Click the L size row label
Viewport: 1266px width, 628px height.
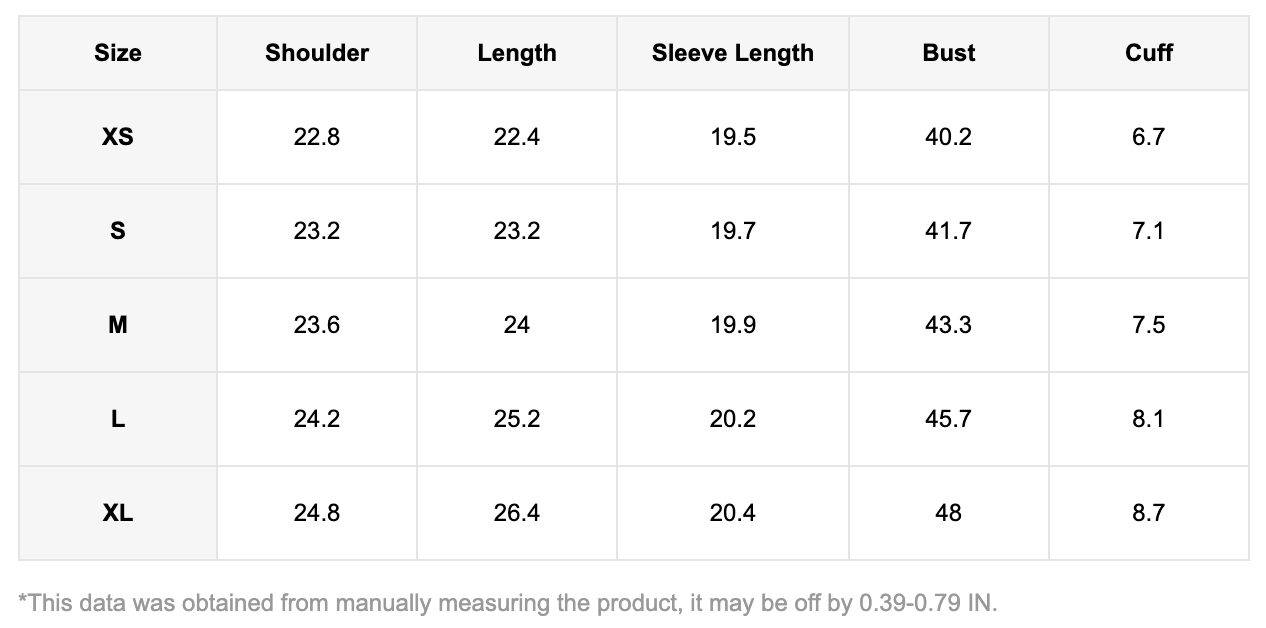[118, 419]
